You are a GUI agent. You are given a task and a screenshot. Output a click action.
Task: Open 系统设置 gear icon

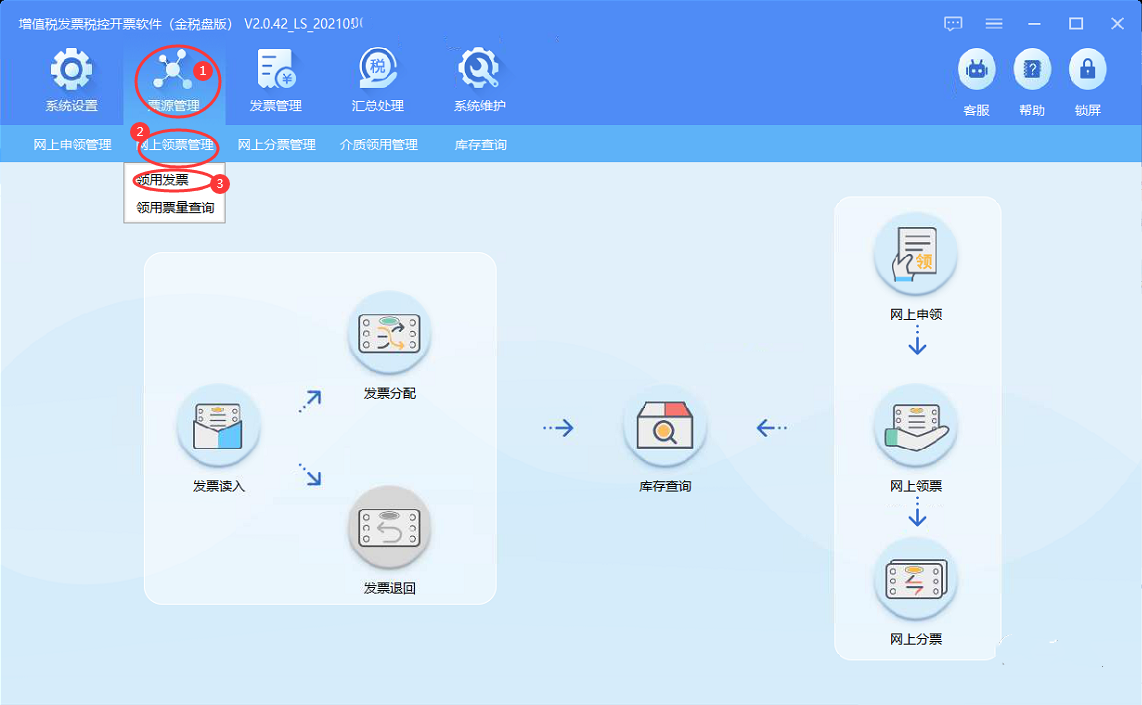(x=71, y=69)
